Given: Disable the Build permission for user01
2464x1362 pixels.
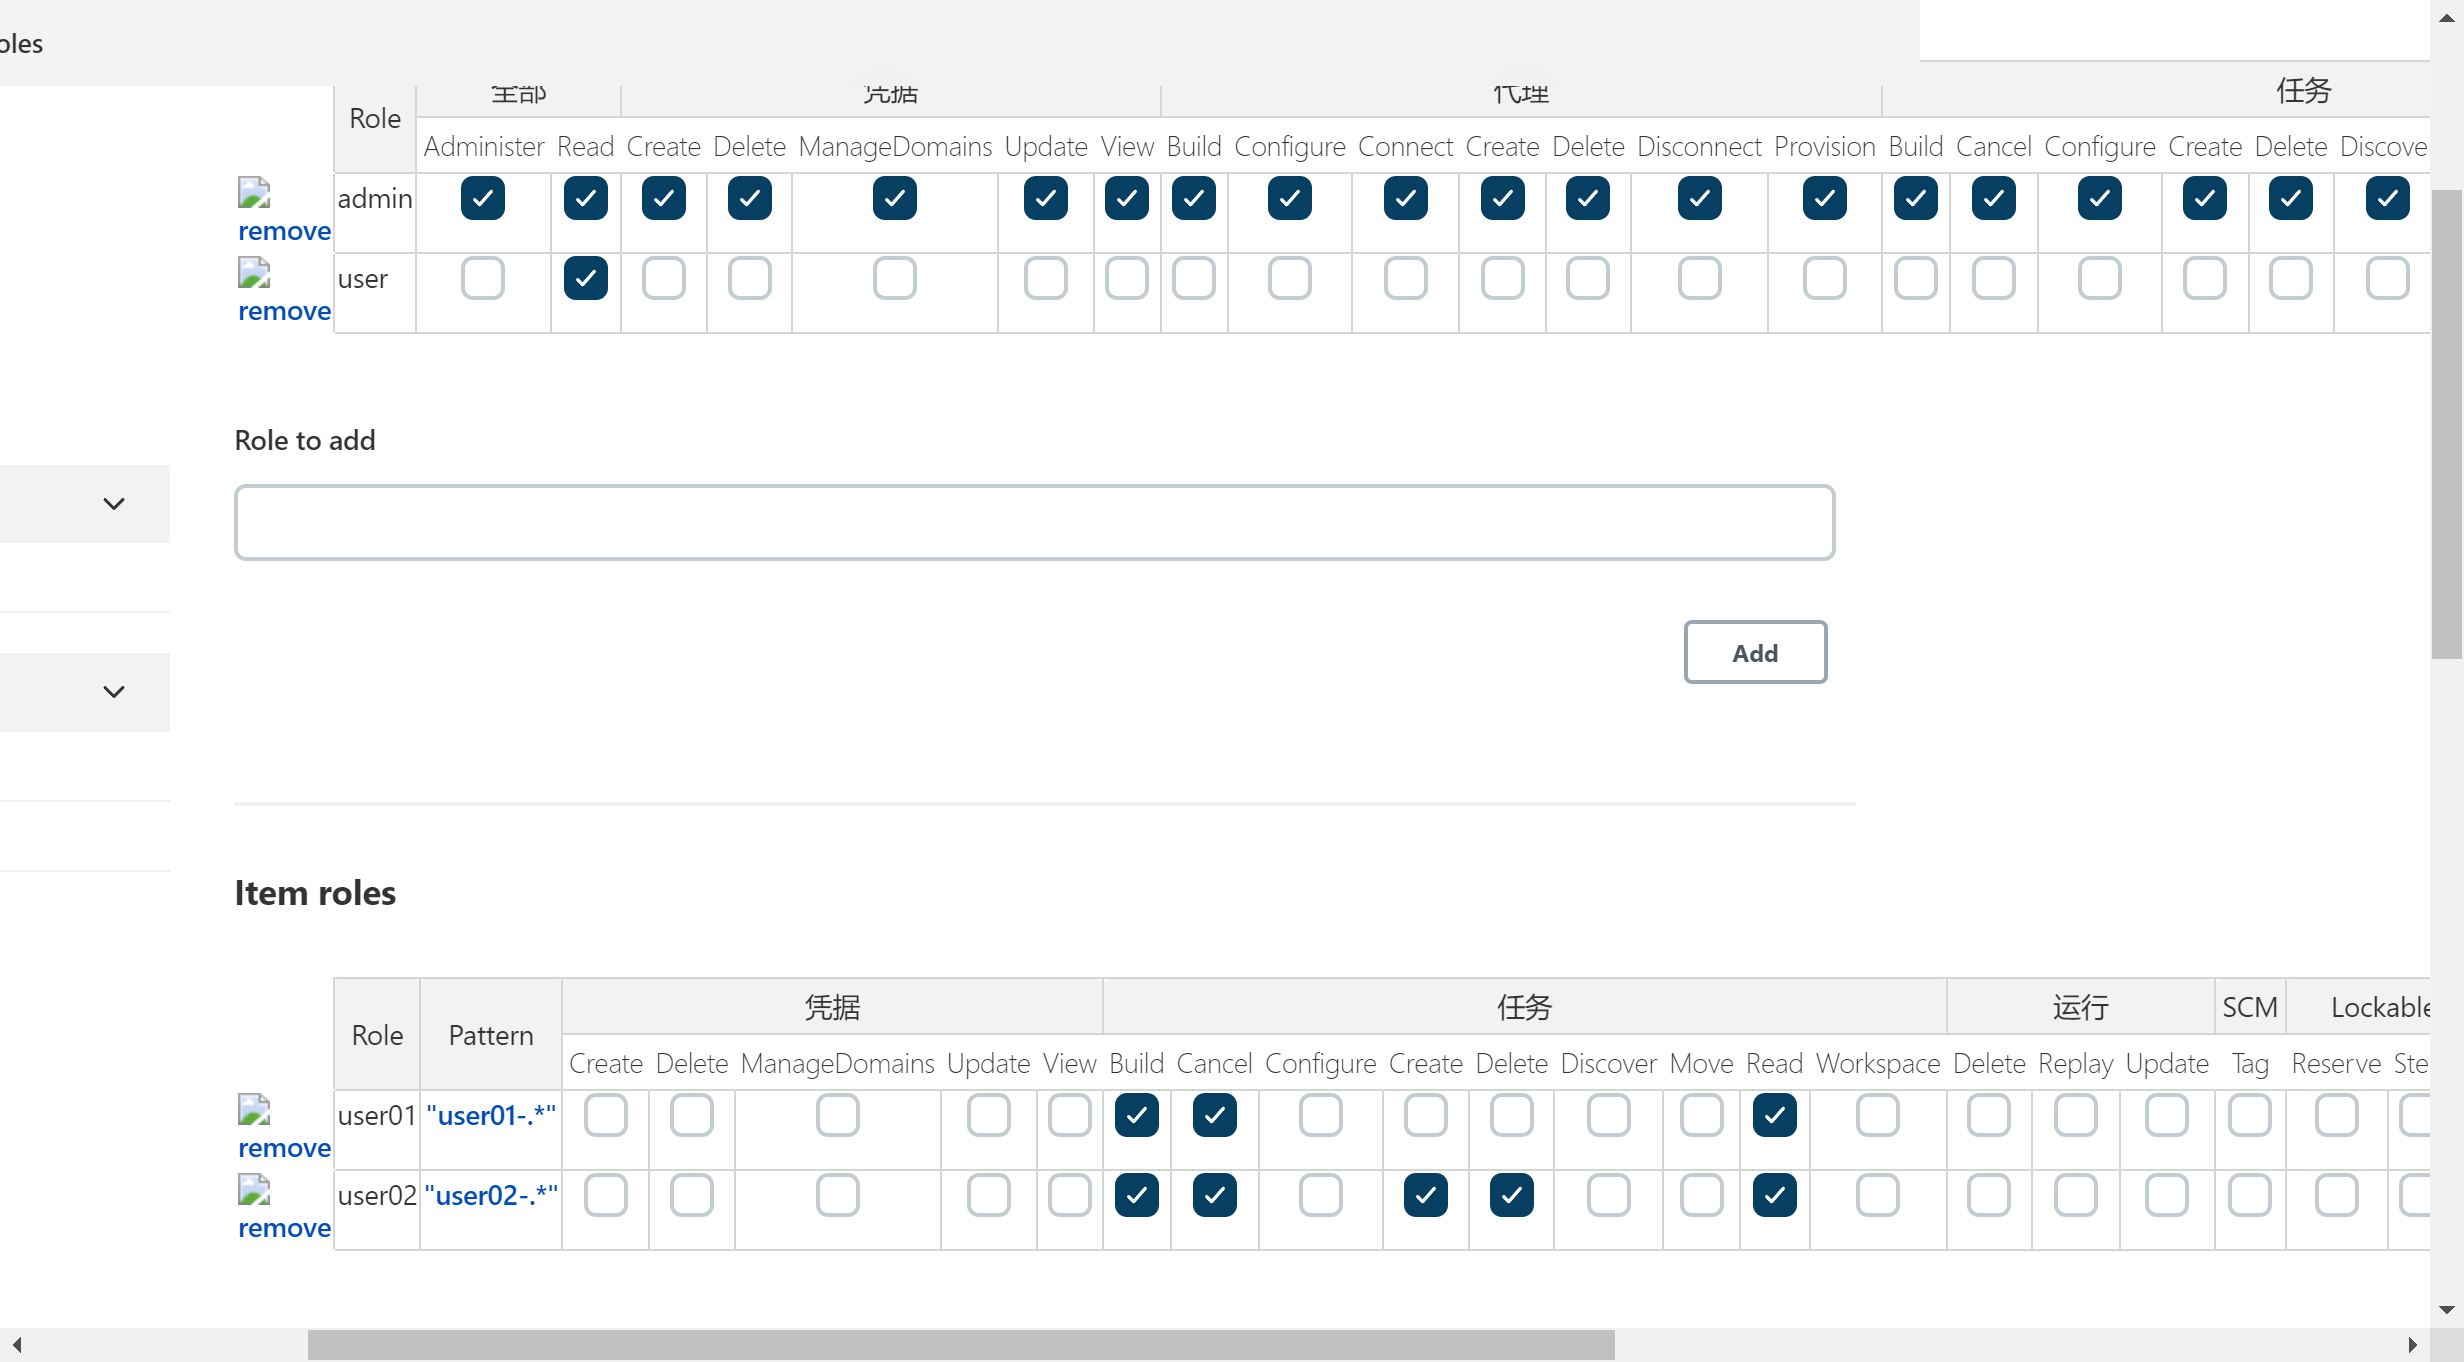Looking at the screenshot, I should pos(1136,1115).
